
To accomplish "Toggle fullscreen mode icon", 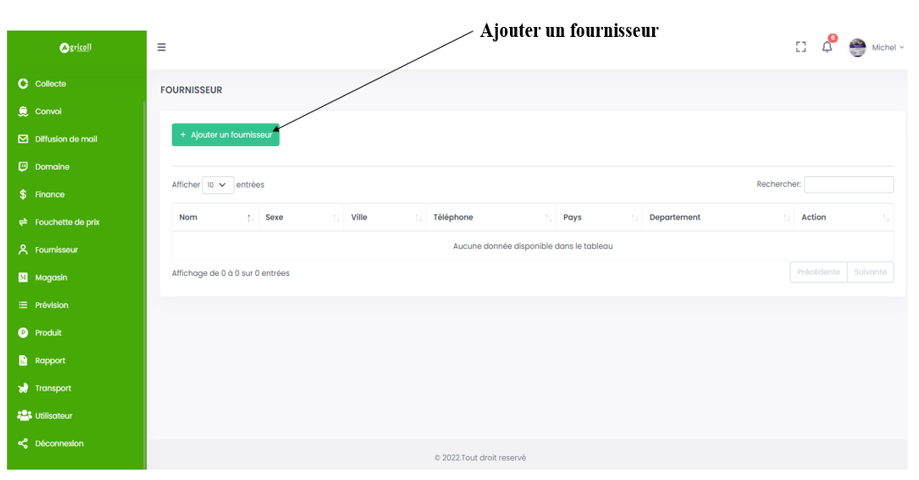I will tap(800, 47).
